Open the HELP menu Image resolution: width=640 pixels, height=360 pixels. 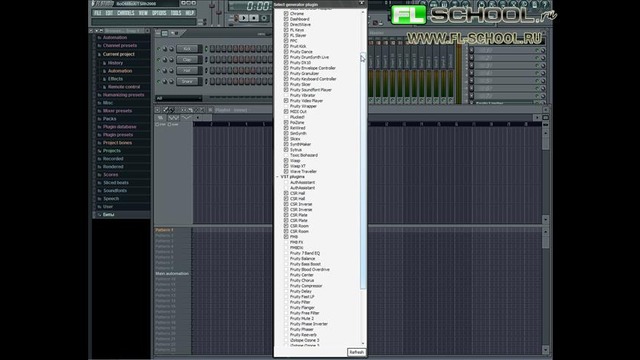[190, 13]
